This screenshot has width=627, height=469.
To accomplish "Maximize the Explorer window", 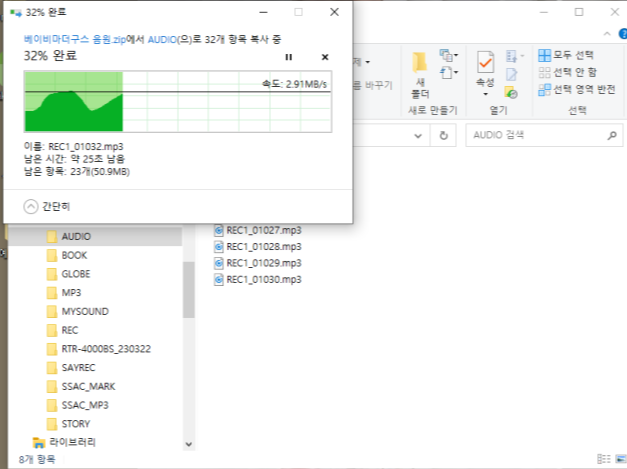I will pyautogui.click(x=579, y=12).
